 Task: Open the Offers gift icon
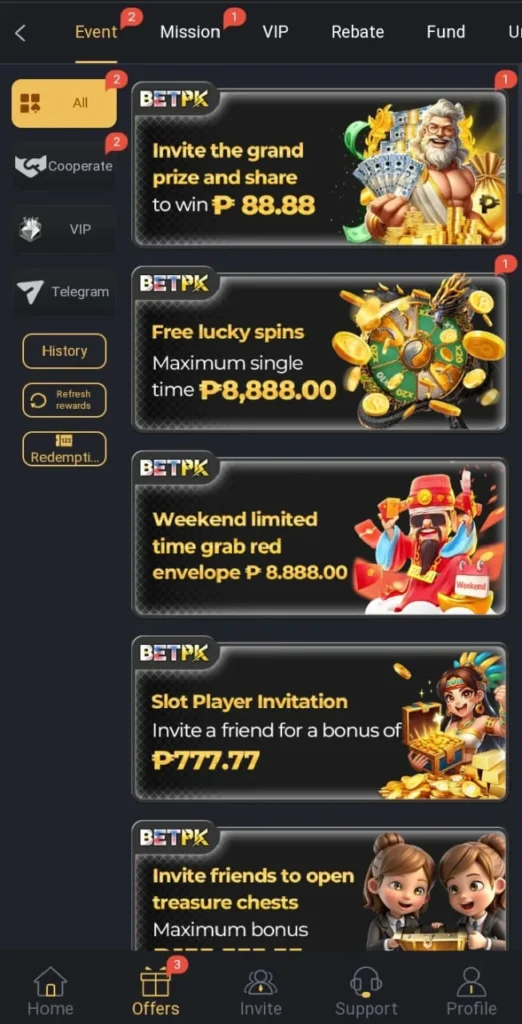pos(155,982)
